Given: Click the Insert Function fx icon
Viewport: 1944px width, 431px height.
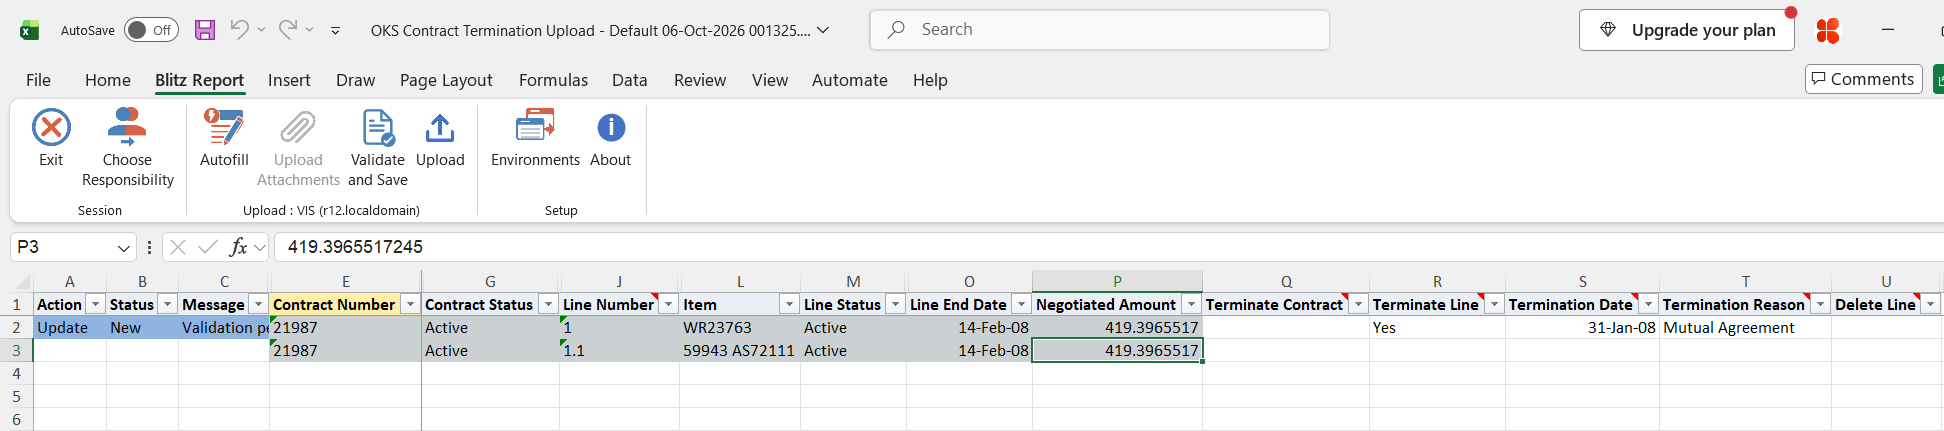Looking at the screenshot, I should 238,247.
